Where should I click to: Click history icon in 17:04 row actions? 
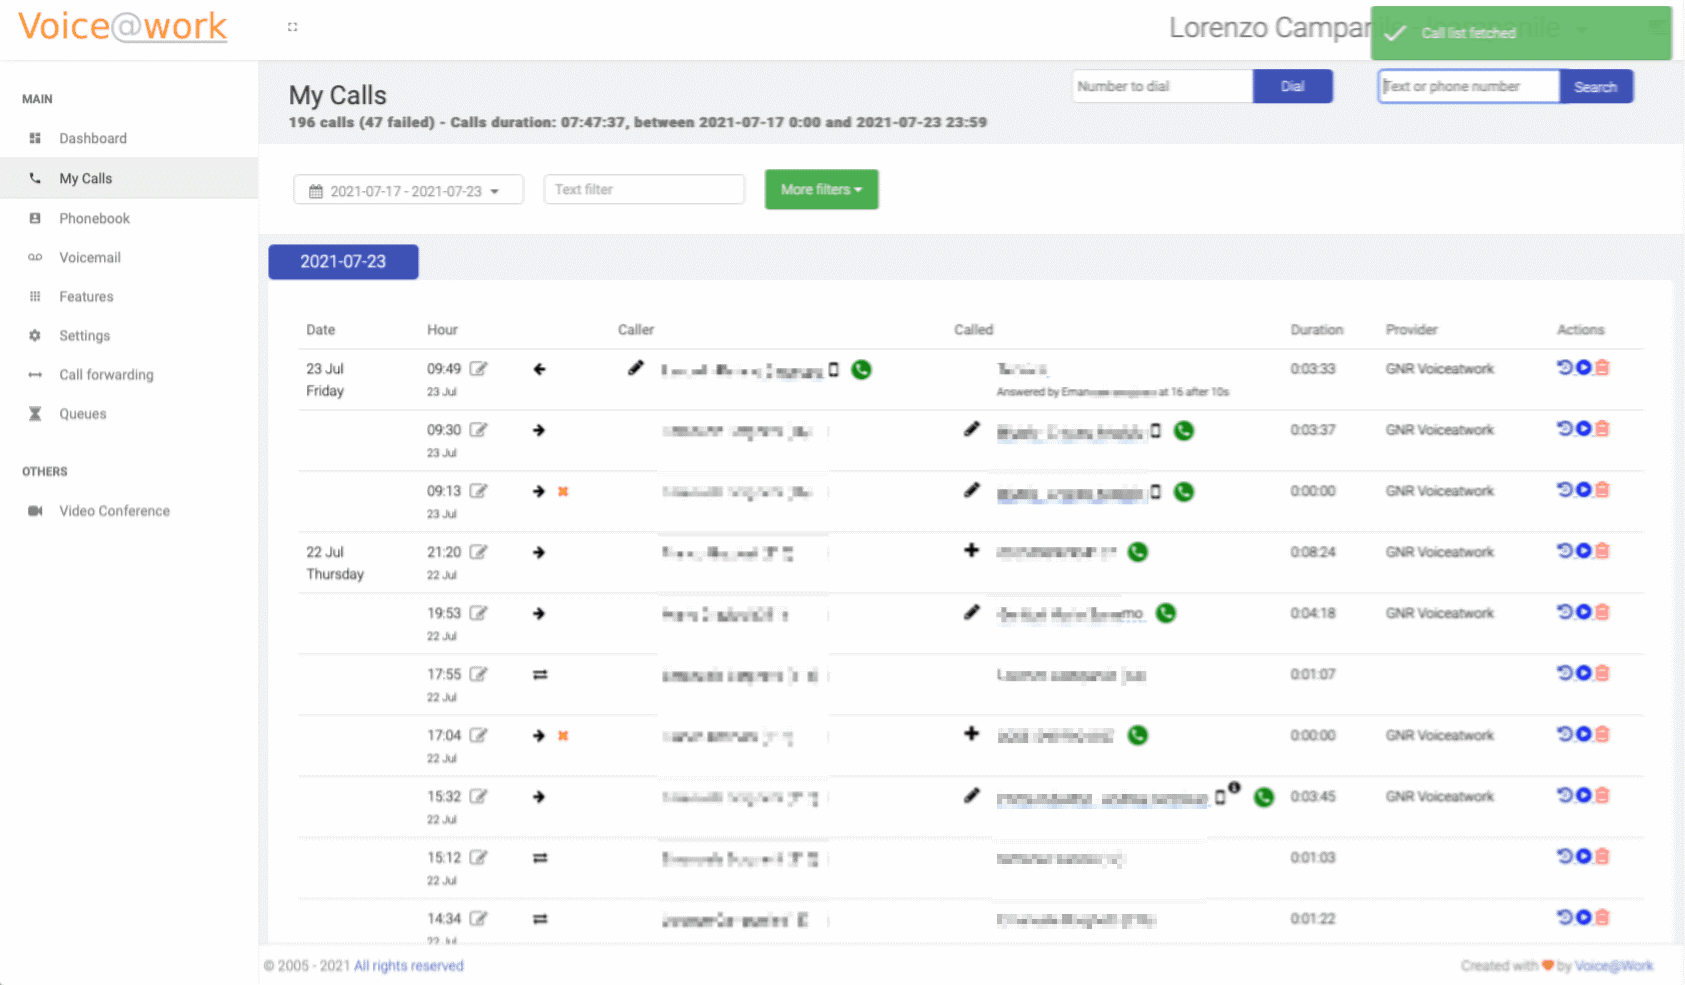click(1565, 733)
